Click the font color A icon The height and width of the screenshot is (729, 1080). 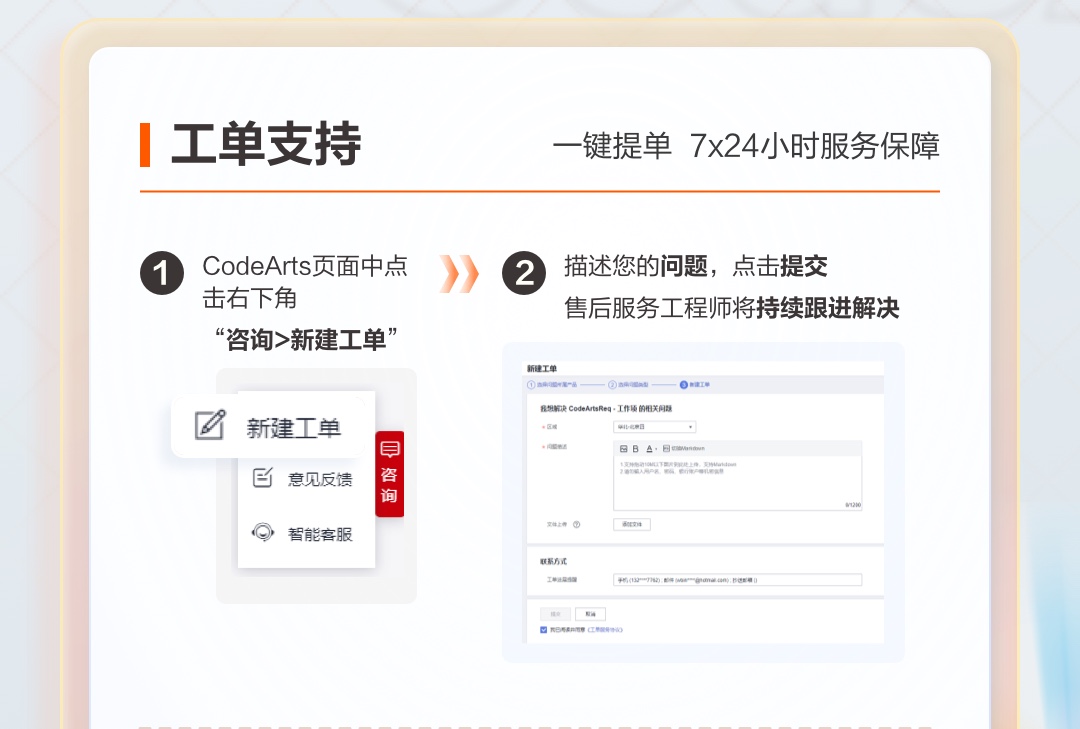pos(647,449)
